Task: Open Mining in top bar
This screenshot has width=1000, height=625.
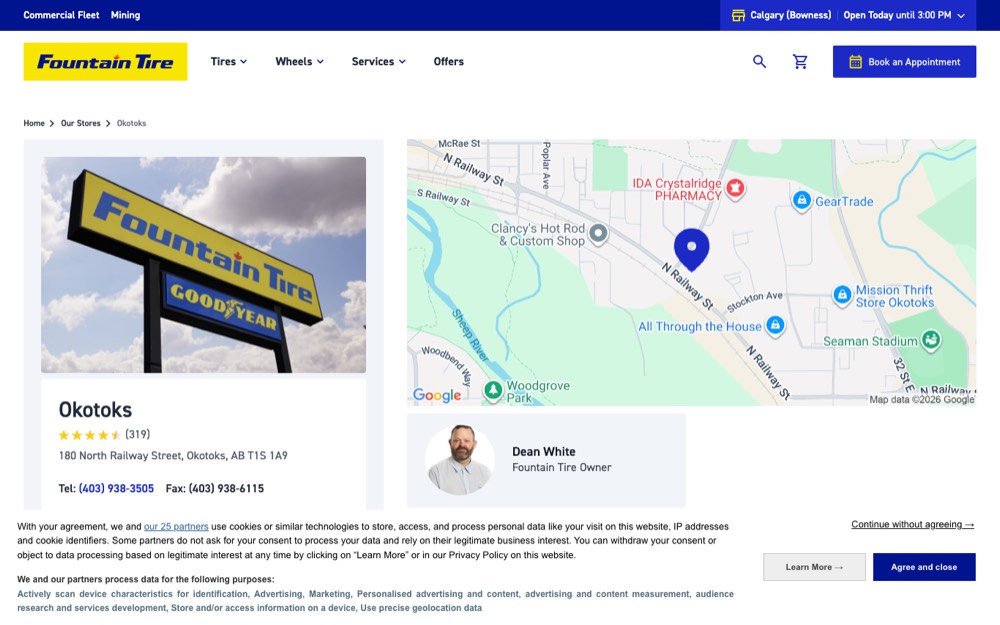Action: 125,15
